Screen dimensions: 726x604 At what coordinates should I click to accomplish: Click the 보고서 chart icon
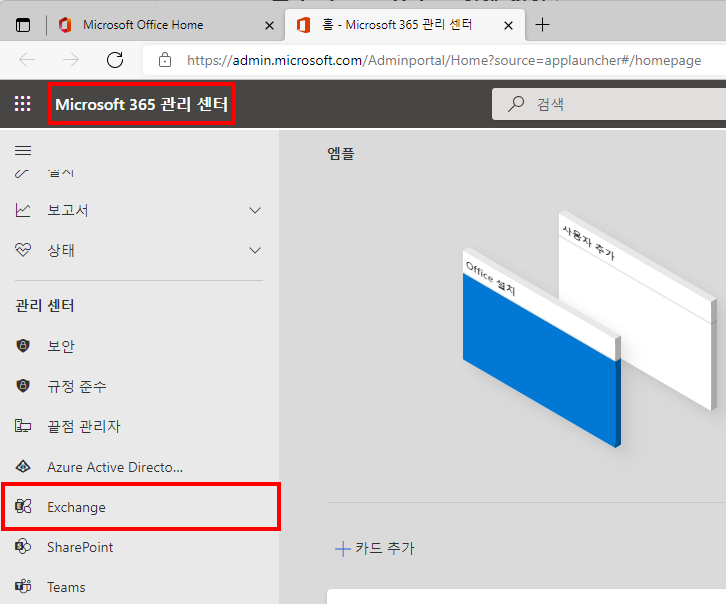coord(23,210)
